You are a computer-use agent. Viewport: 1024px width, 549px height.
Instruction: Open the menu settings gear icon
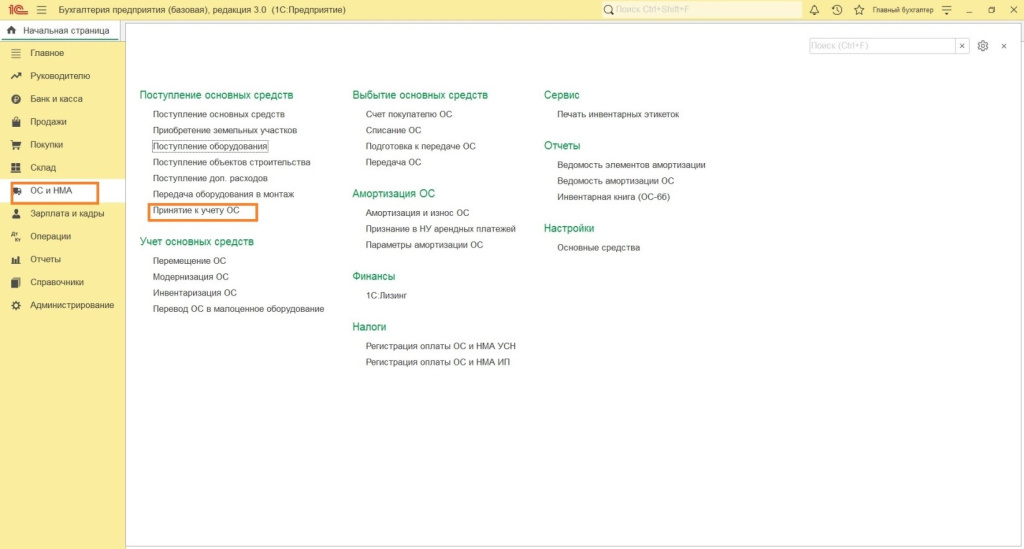[983, 46]
